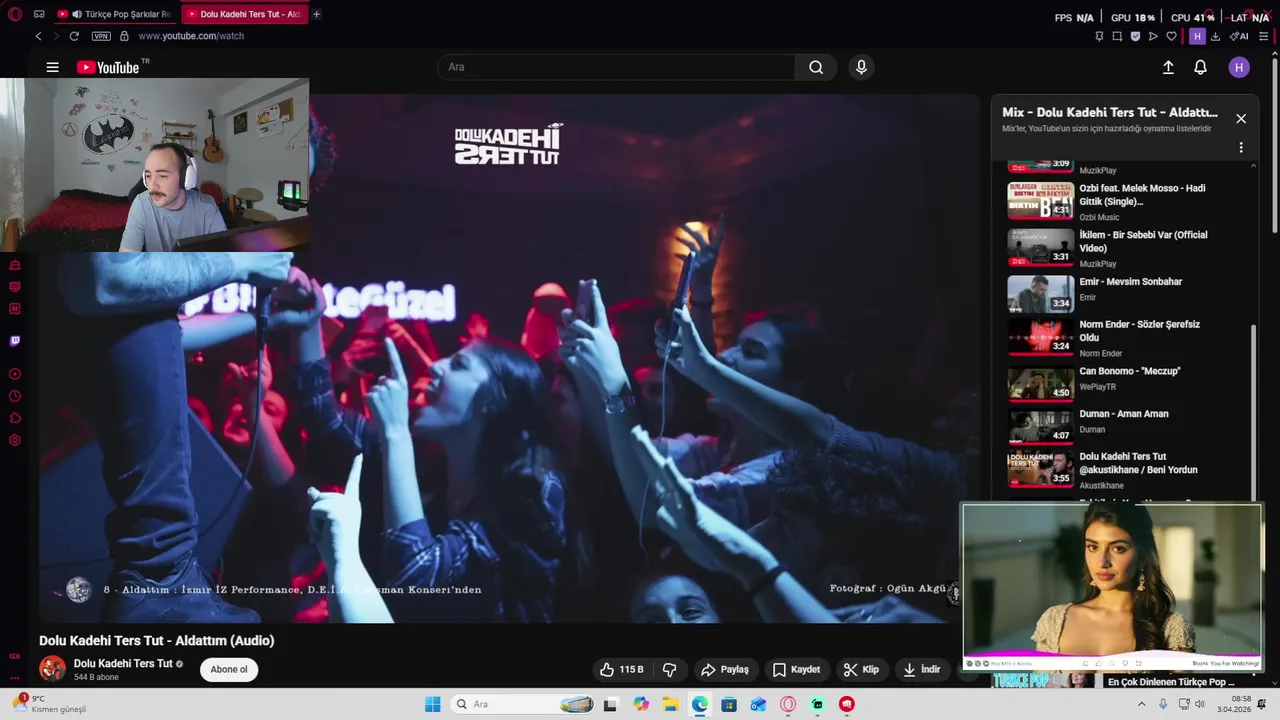Image resolution: width=1280 pixels, height=720 pixels.
Task: Like the video with 115 B thumbs up
Action: 622,670
